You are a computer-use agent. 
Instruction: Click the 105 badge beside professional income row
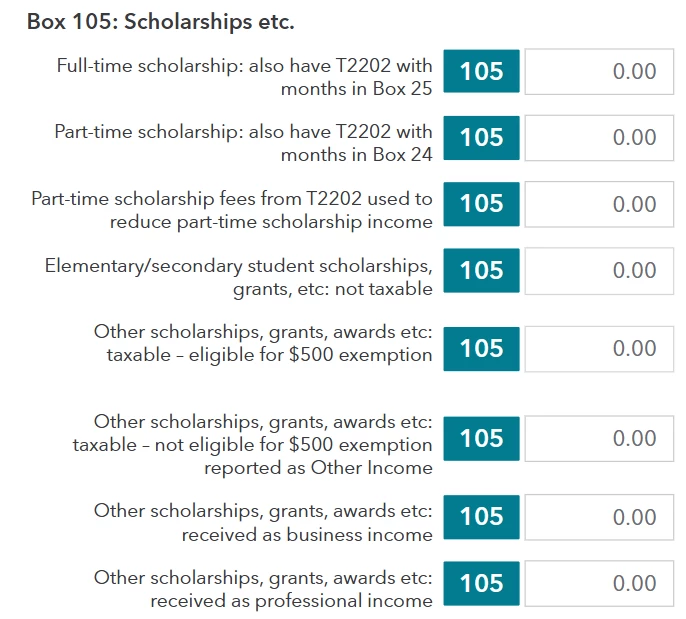click(481, 583)
